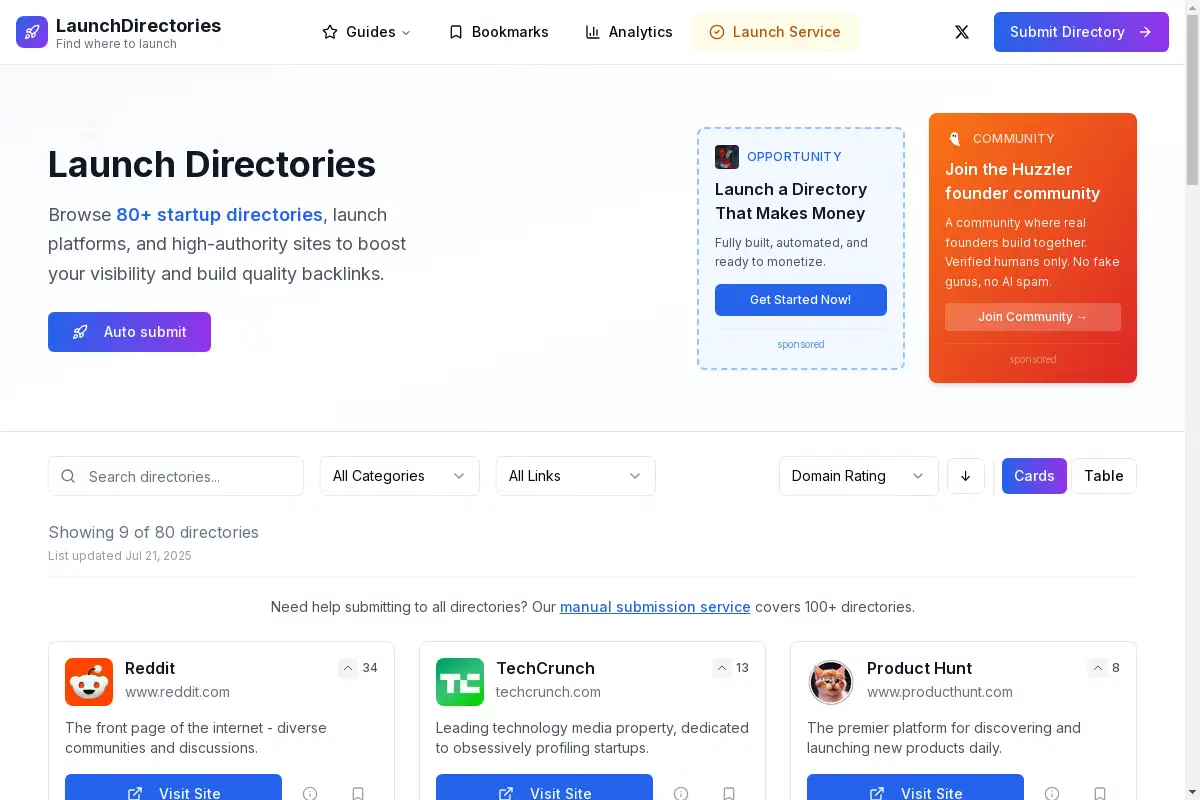Toggle the sort direction arrow button
Image resolution: width=1200 pixels, height=800 pixels.
966,476
